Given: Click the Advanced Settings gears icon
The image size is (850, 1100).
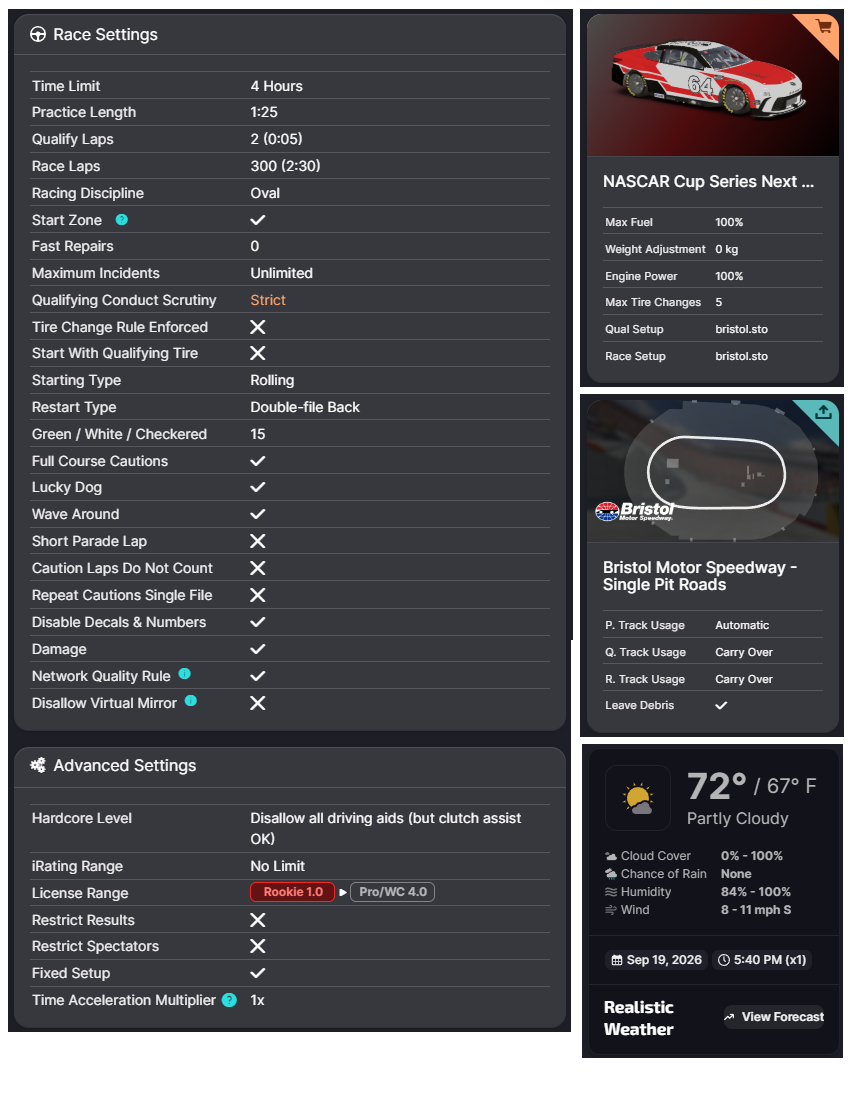Looking at the screenshot, I should pyautogui.click(x=38, y=765).
